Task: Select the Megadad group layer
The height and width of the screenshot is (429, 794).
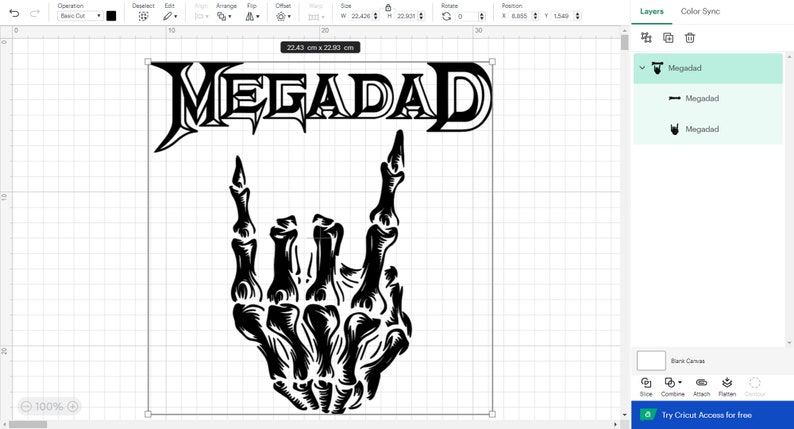Action: point(708,68)
